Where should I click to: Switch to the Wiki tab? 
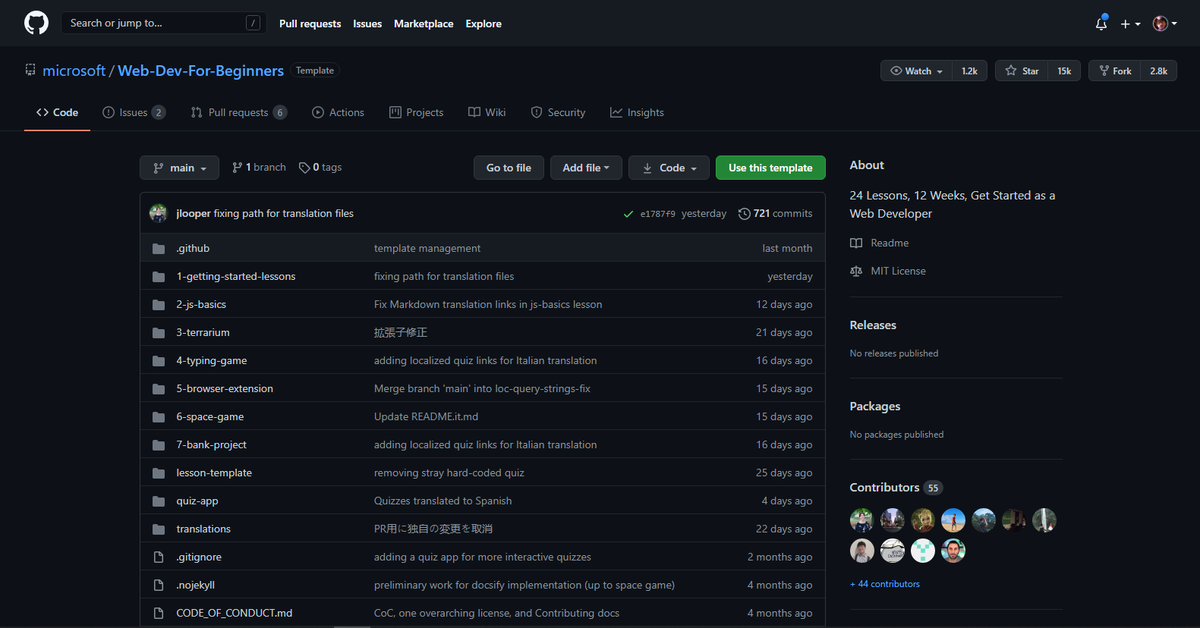pos(487,112)
